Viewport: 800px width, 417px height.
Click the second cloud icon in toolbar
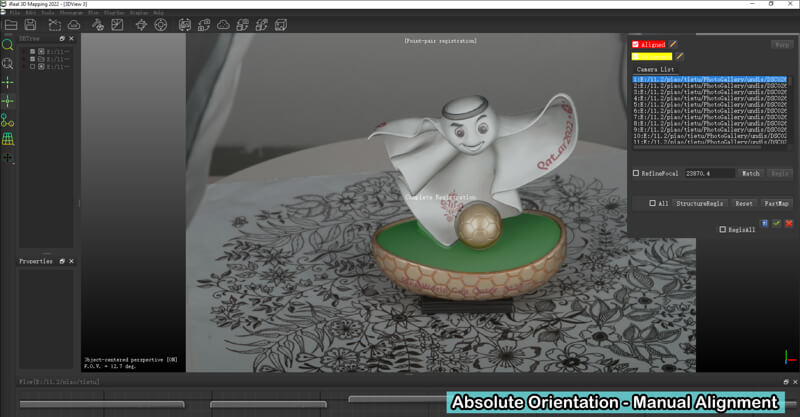(223, 24)
